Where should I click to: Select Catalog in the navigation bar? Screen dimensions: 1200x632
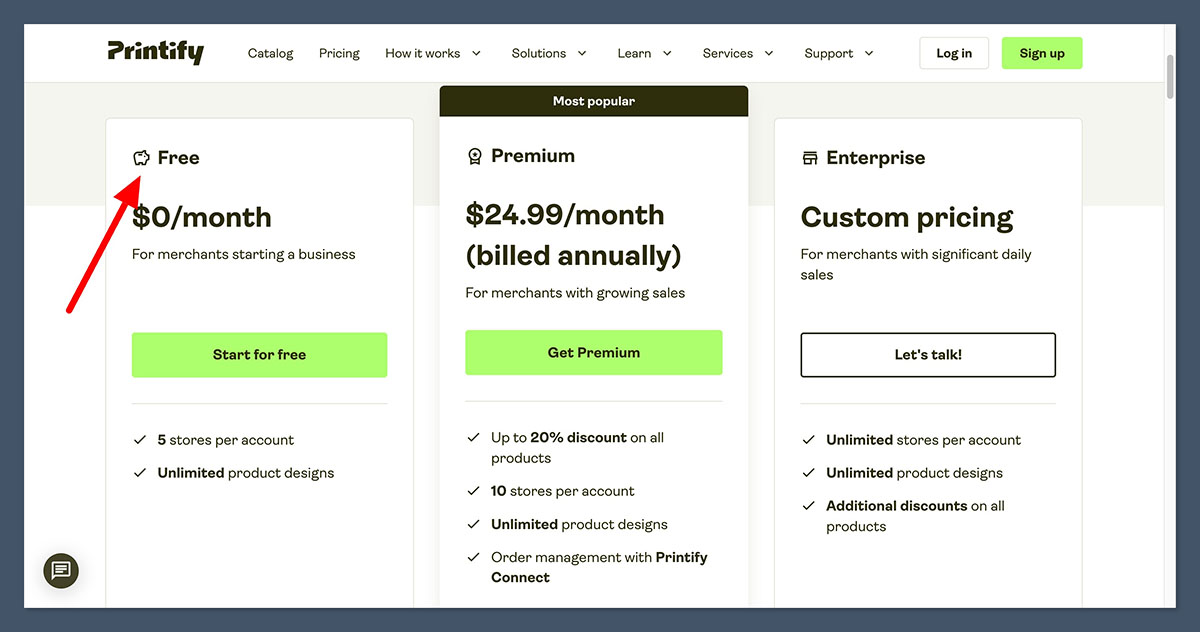270,53
